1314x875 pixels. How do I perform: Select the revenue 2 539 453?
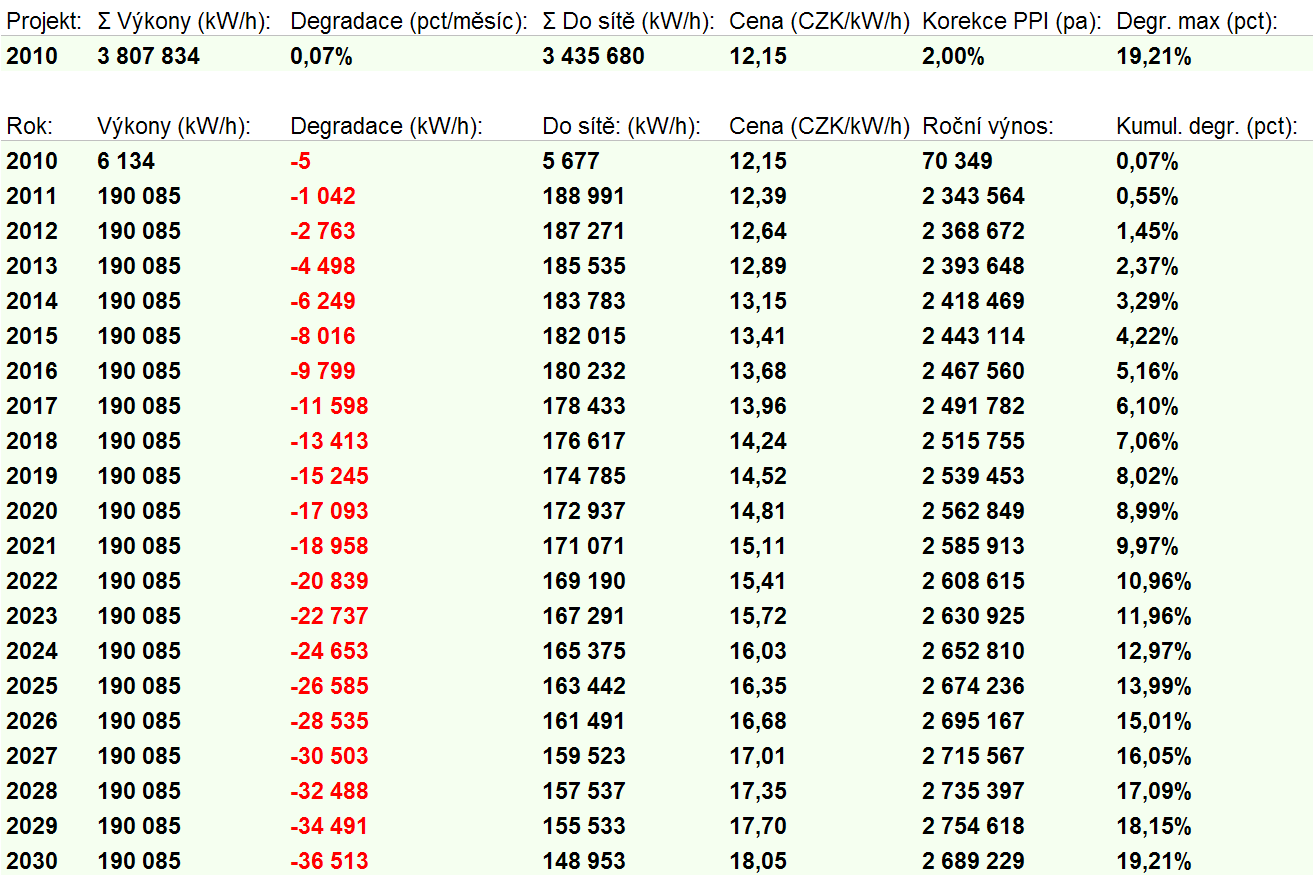tap(973, 477)
